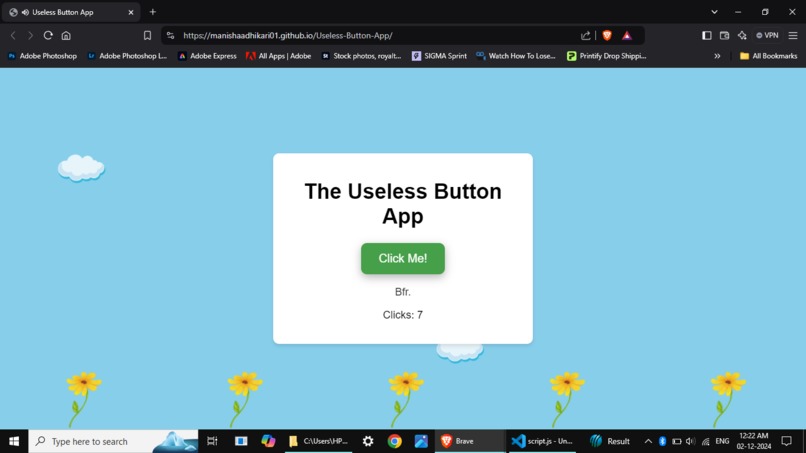Close the Useless Button App tab
The width and height of the screenshot is (806, 453).
point(131,12)
